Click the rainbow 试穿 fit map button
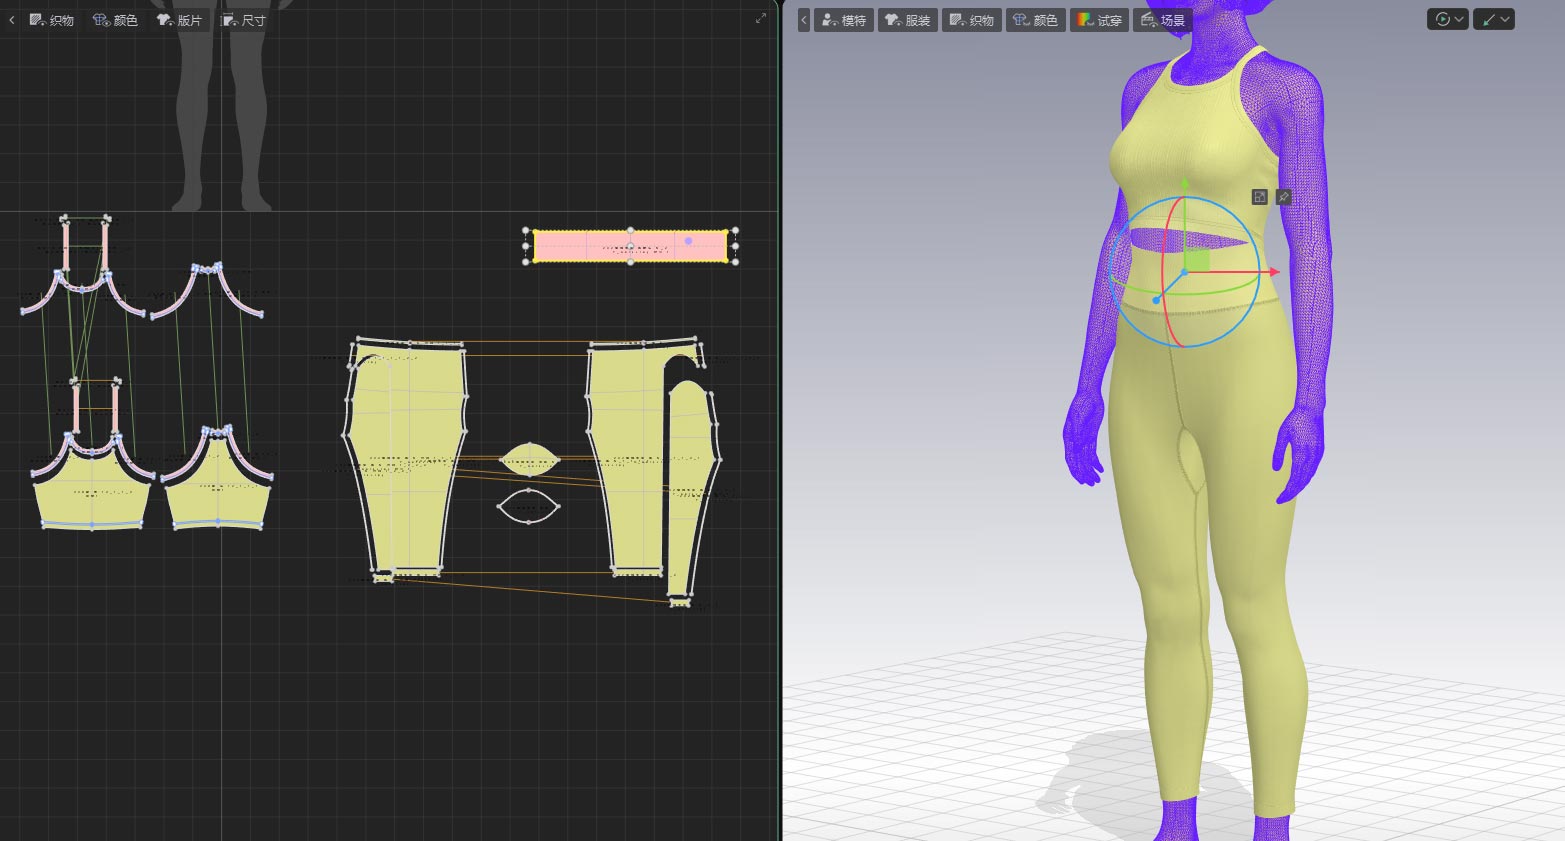1565x841 pixels. coord(1099,20)
